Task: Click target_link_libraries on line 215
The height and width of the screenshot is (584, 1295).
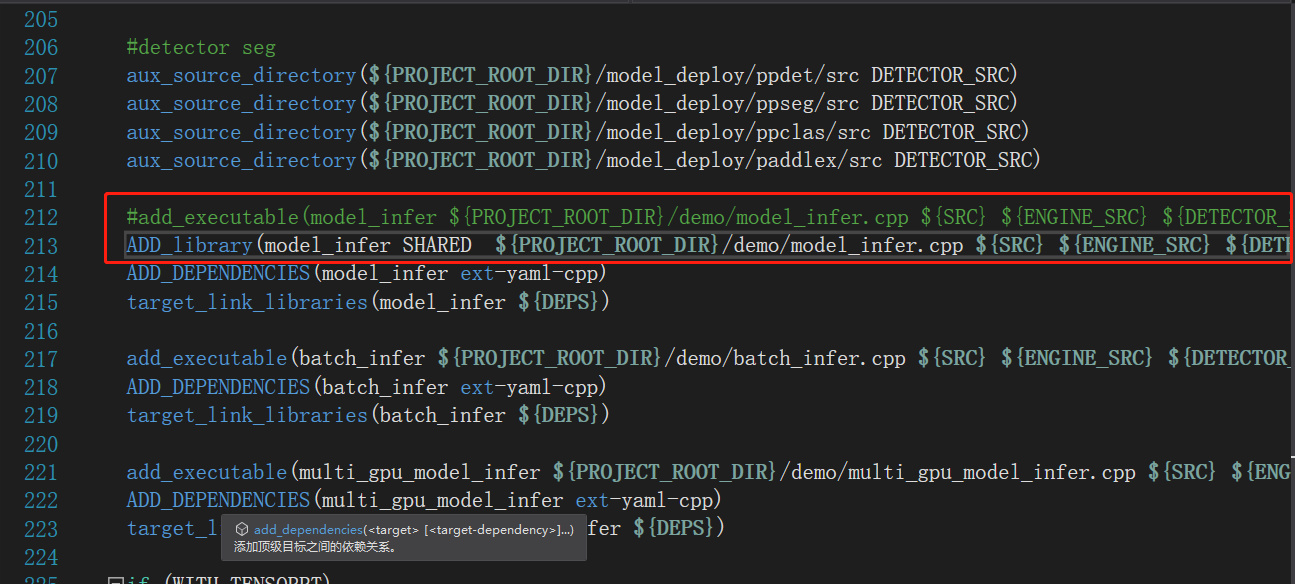Action: (x=247, y=301)
